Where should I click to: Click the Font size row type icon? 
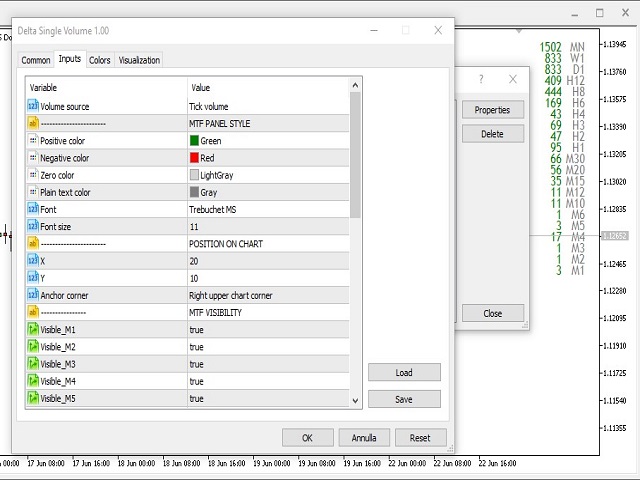[x=33, y=226]
